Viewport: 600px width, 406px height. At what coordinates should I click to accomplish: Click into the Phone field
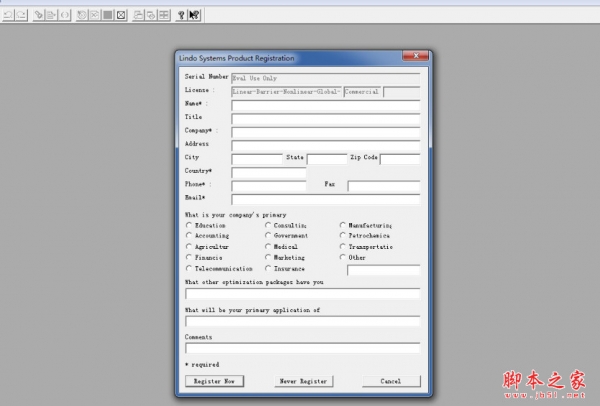269,186
